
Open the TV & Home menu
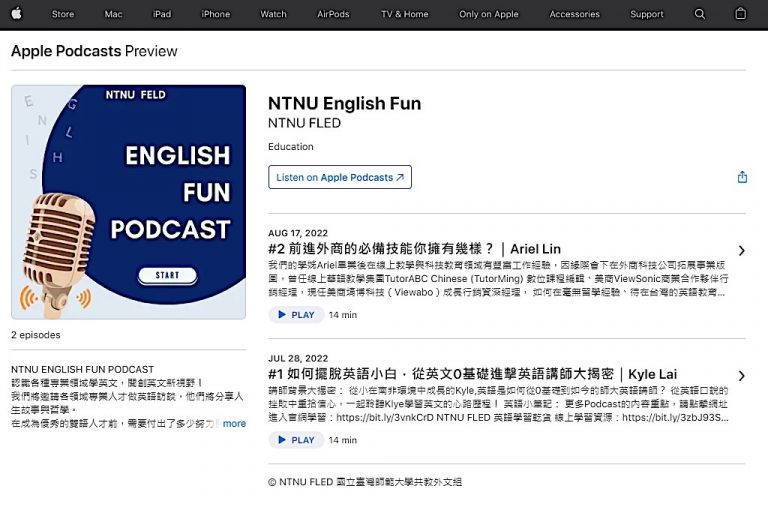click(405, 14)
